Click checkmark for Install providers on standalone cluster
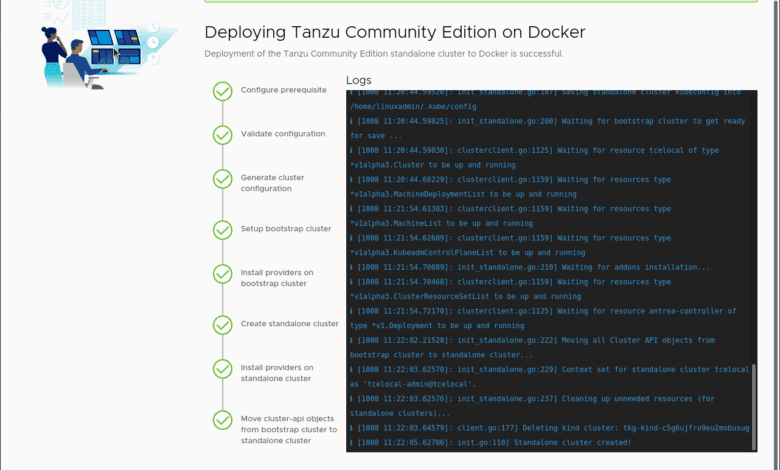 coord(222,369)
